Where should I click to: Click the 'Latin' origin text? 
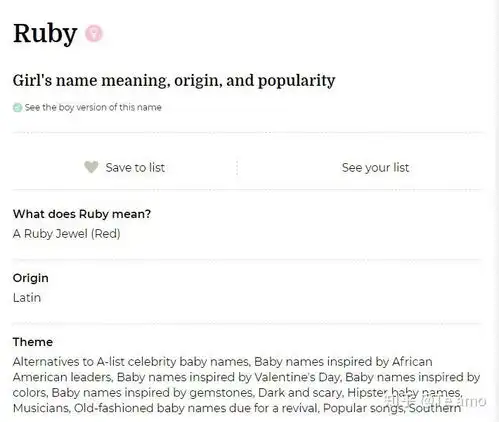click(x=27, y=297)
